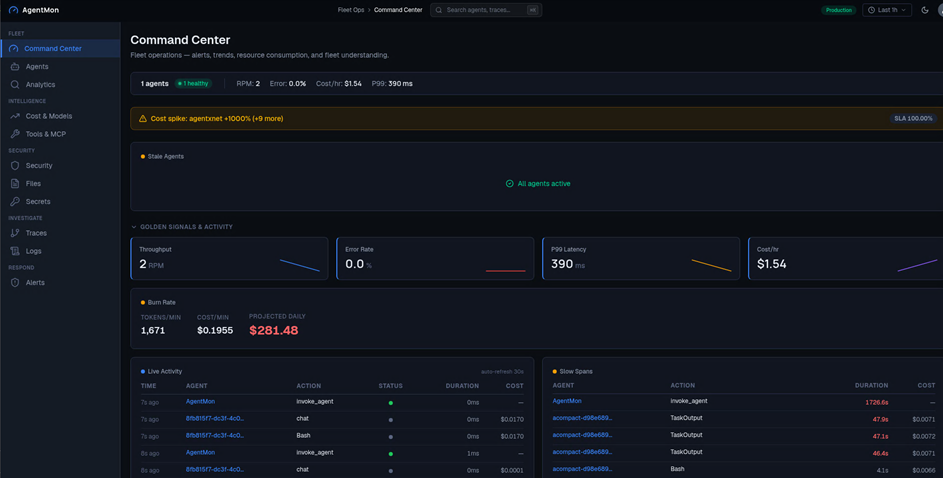Click the Throughput sparkline chart
Image resolution: width=944 pixels, height=478 pixels.
tap(299, 265)
